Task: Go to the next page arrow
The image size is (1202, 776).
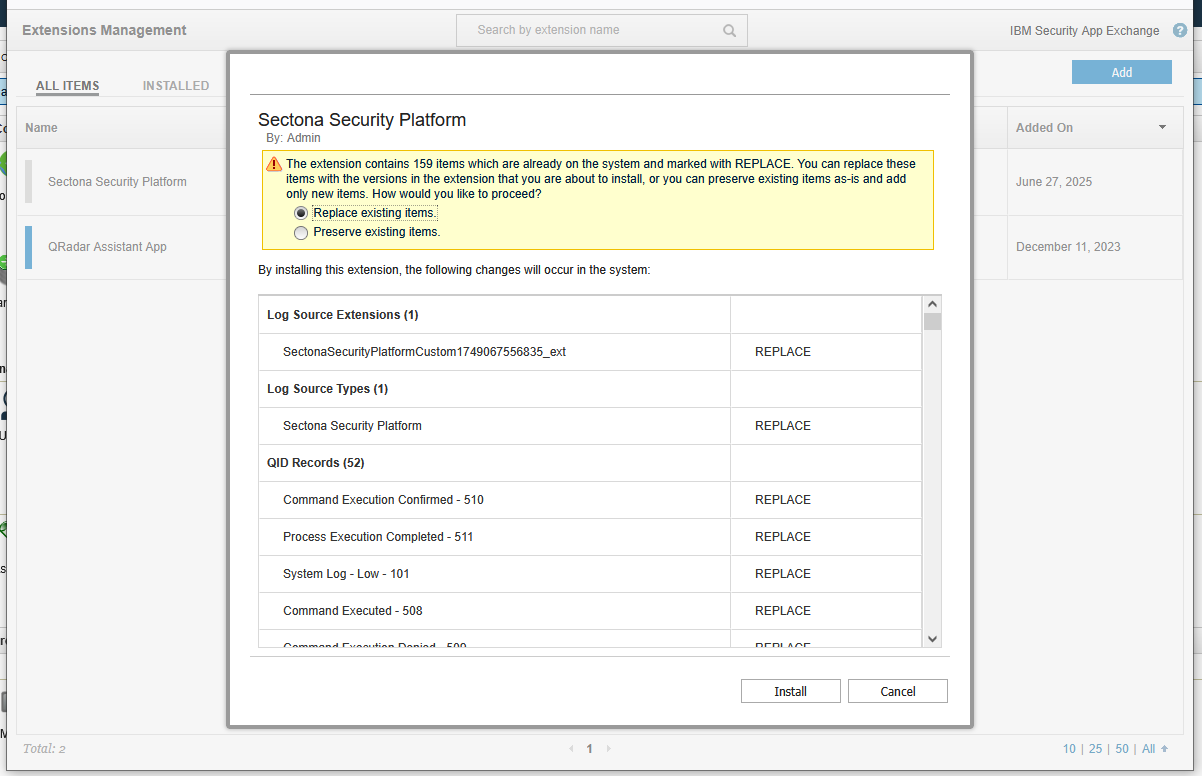Action: pos(608,749)
